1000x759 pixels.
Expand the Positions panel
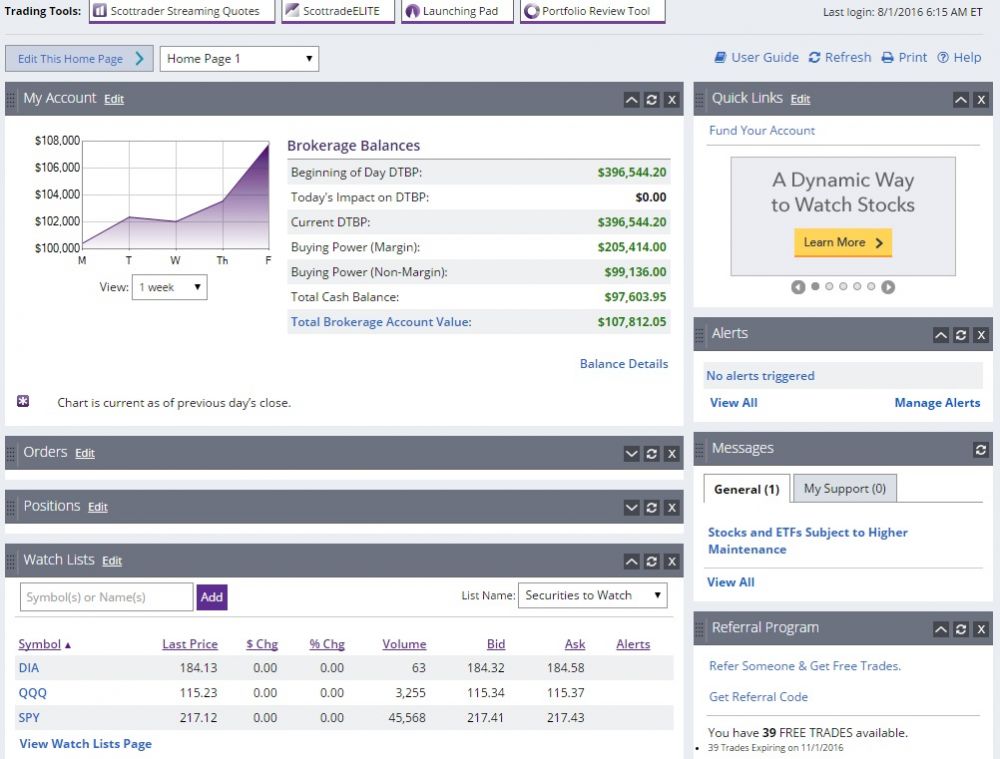pos(631,508)
